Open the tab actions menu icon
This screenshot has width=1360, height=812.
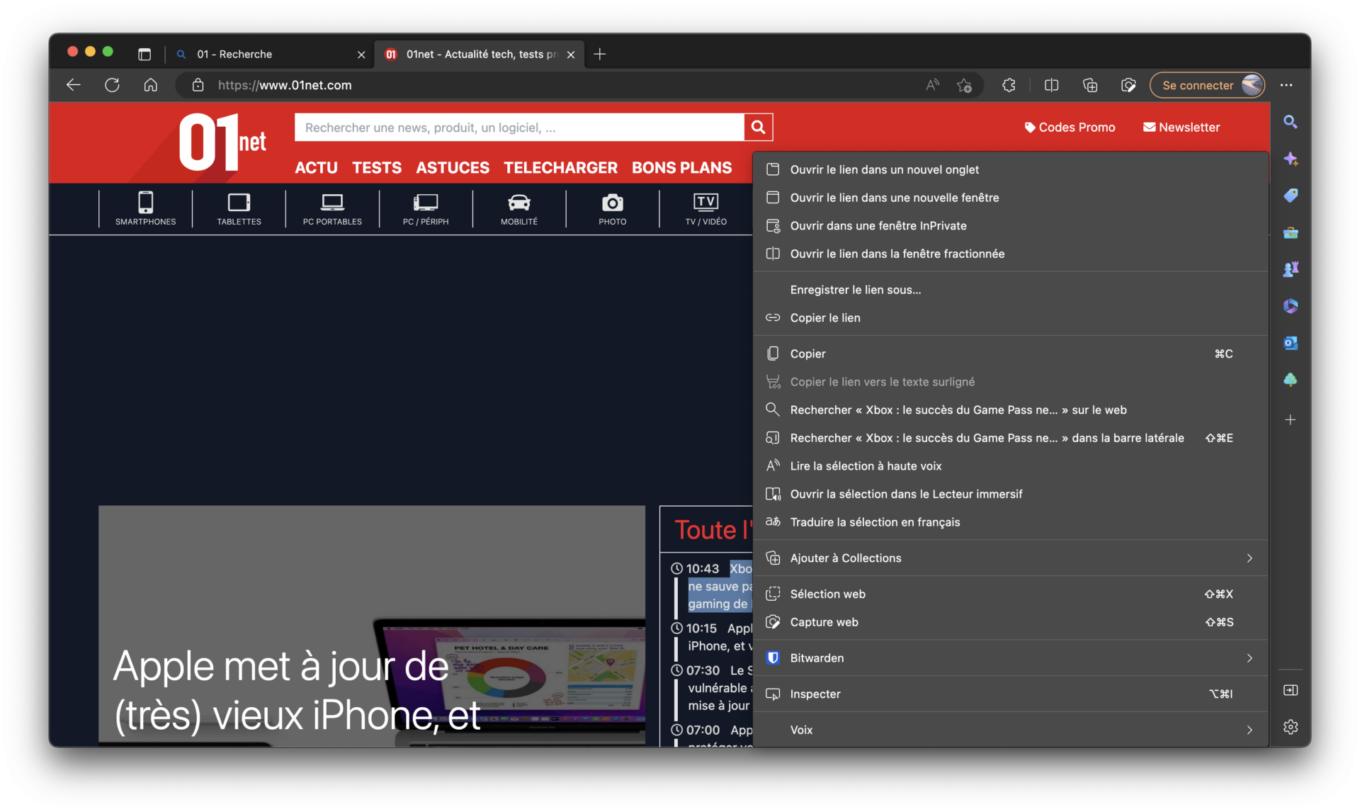[144, 54]
